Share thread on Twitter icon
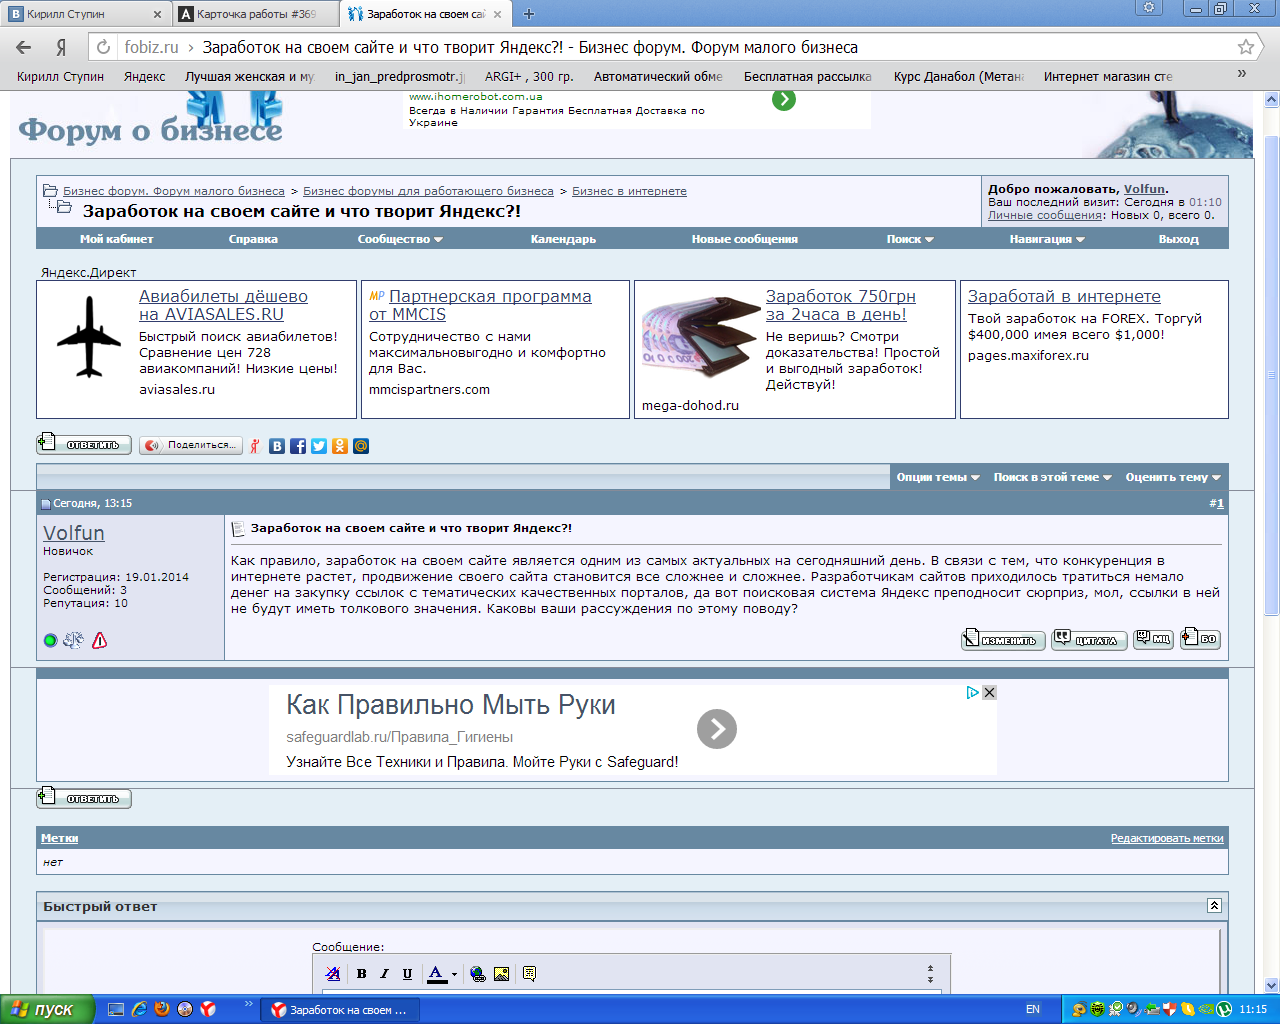The width and height of the screenshot is (1280, 1024). [x=319, y=446]
